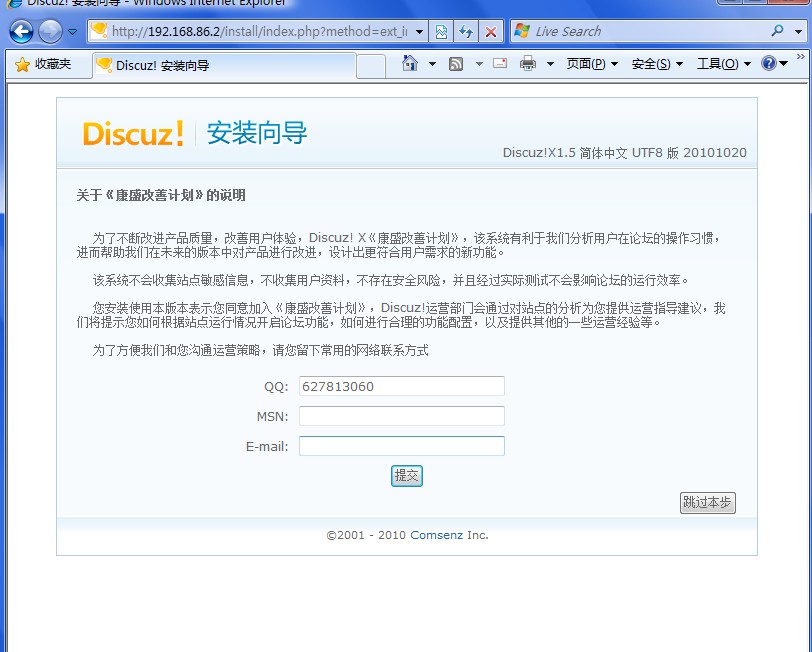This screenshot has height=652, width=812.
Task: Click the address bar URL field
Action: tap(259, 32)
